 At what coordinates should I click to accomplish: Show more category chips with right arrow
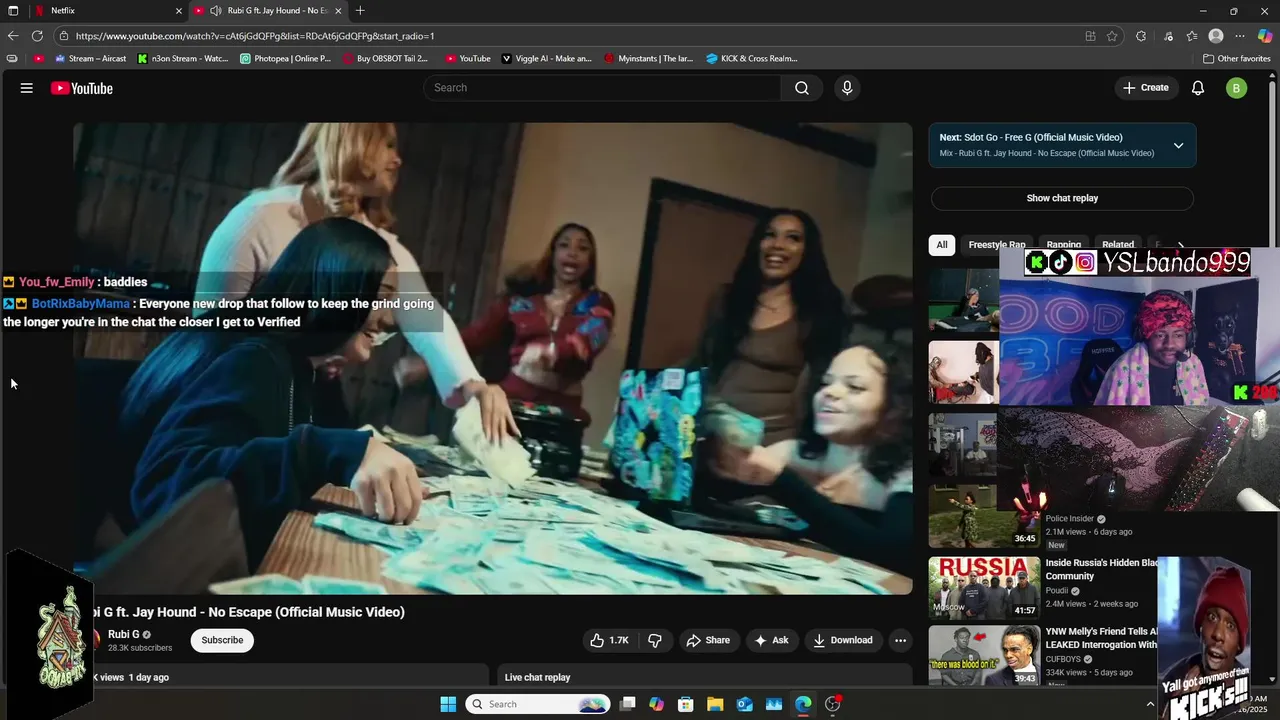pyautogui.click(x=1180, y=245)
